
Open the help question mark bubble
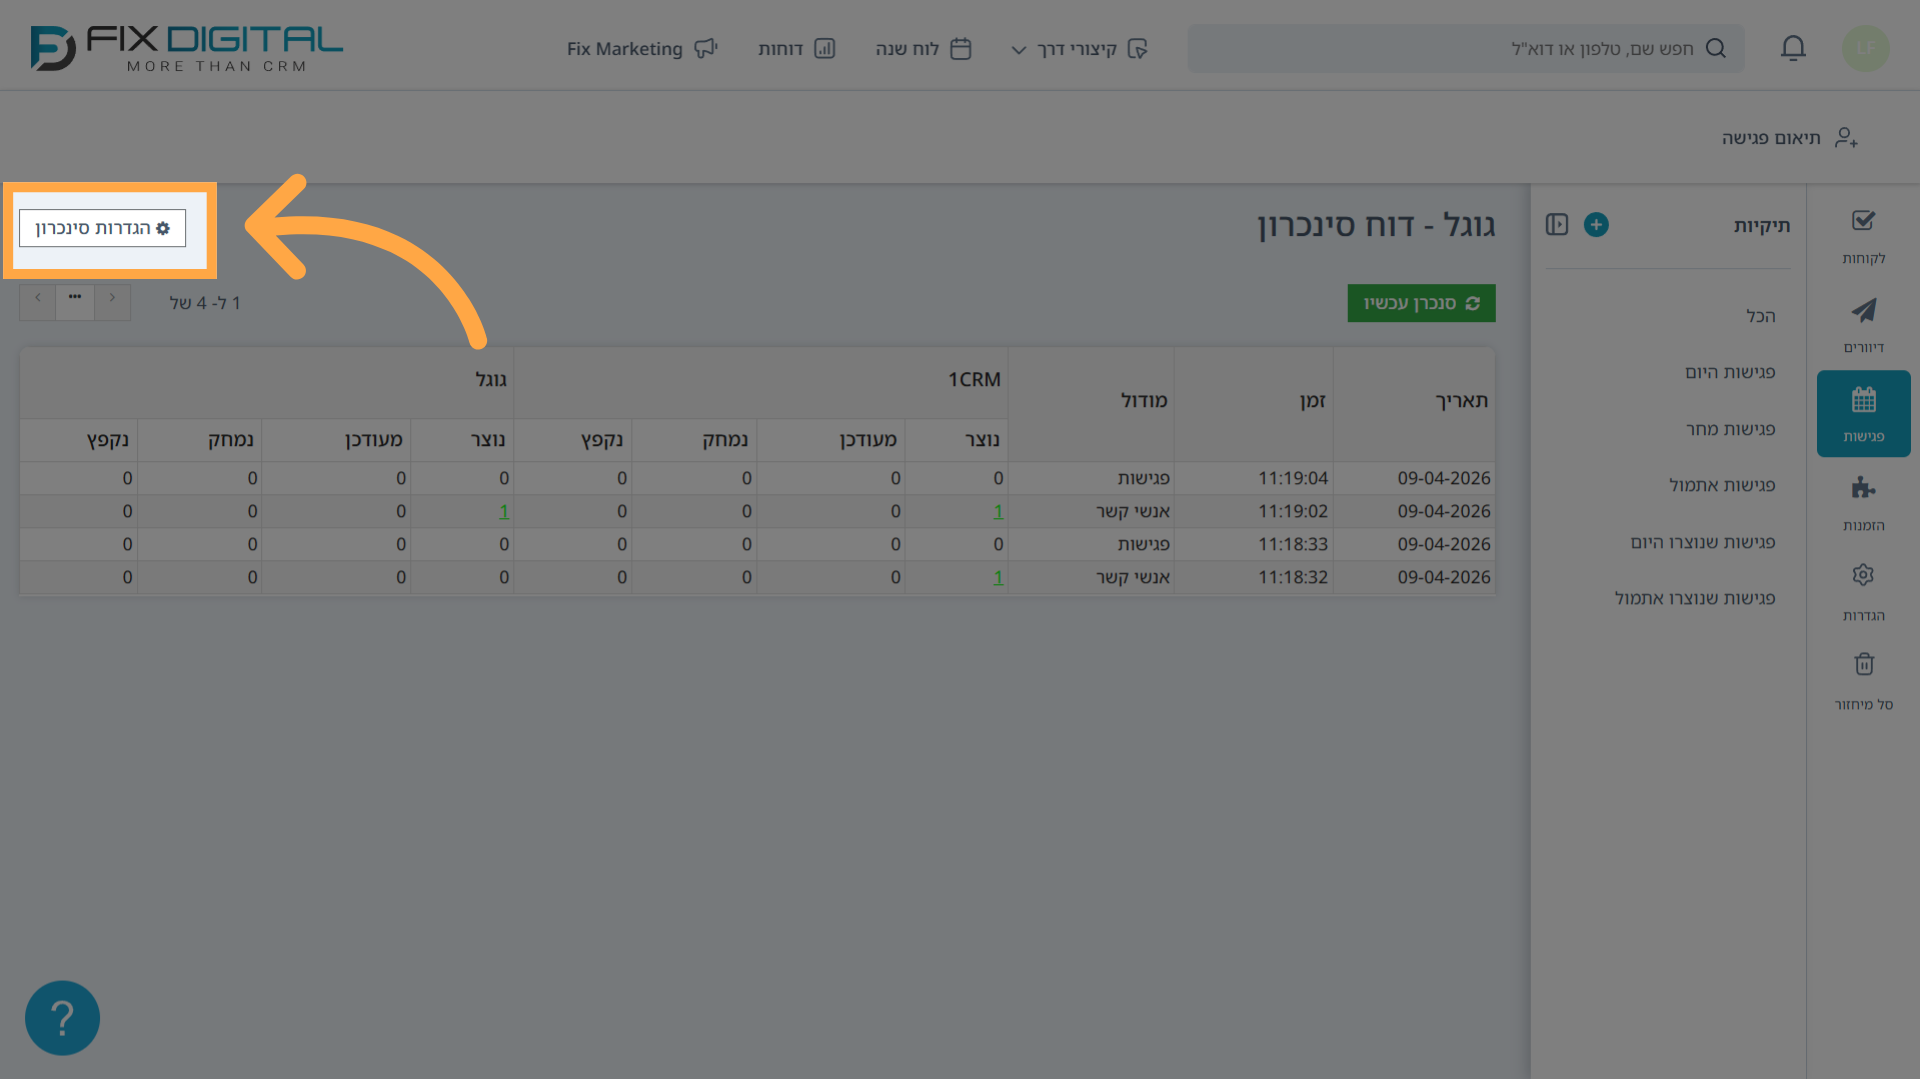point(62,1018)
